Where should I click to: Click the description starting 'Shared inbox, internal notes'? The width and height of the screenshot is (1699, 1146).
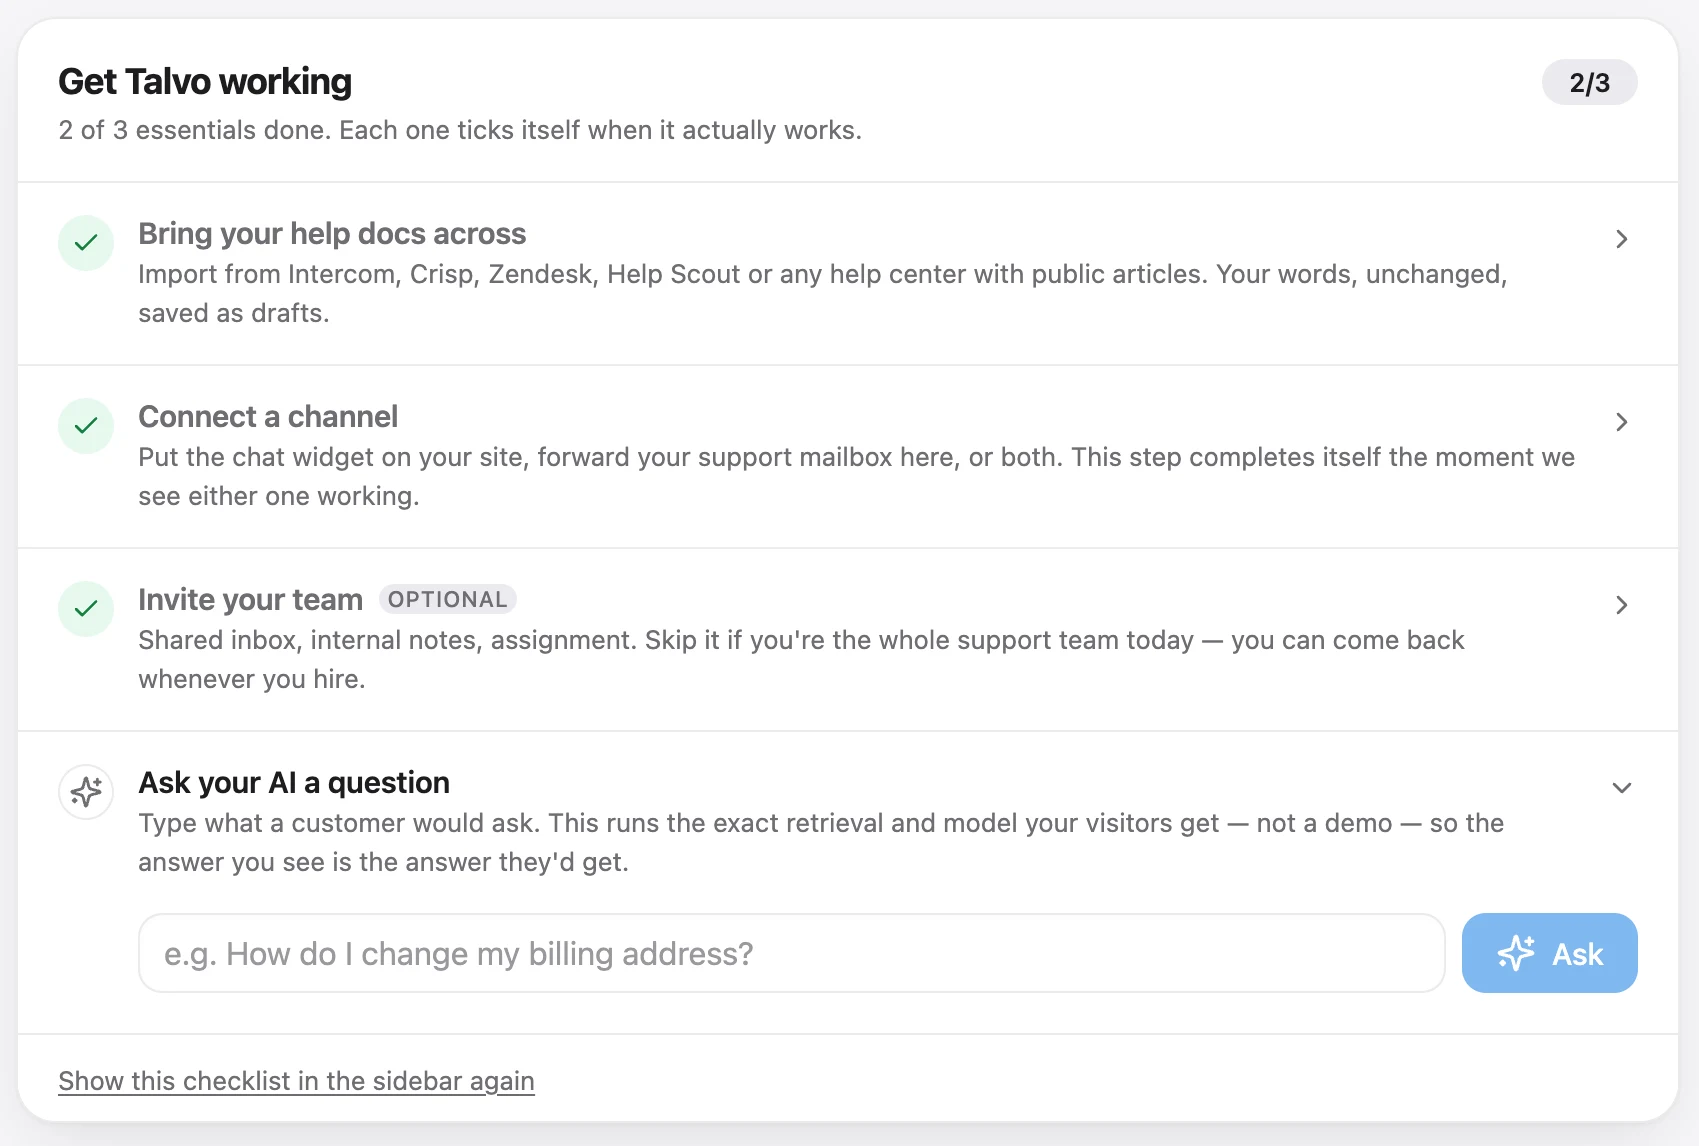(x=801, y=659)
